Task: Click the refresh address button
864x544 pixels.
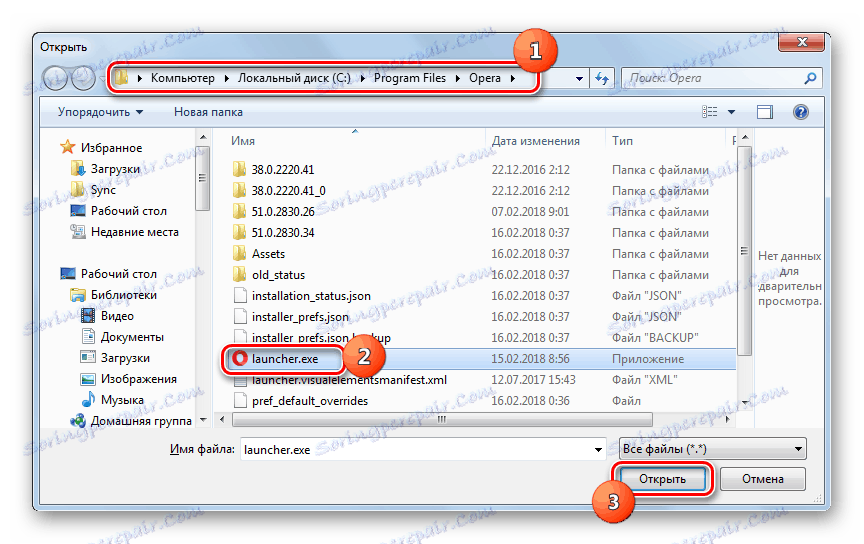Action: (x=602, y=78)
